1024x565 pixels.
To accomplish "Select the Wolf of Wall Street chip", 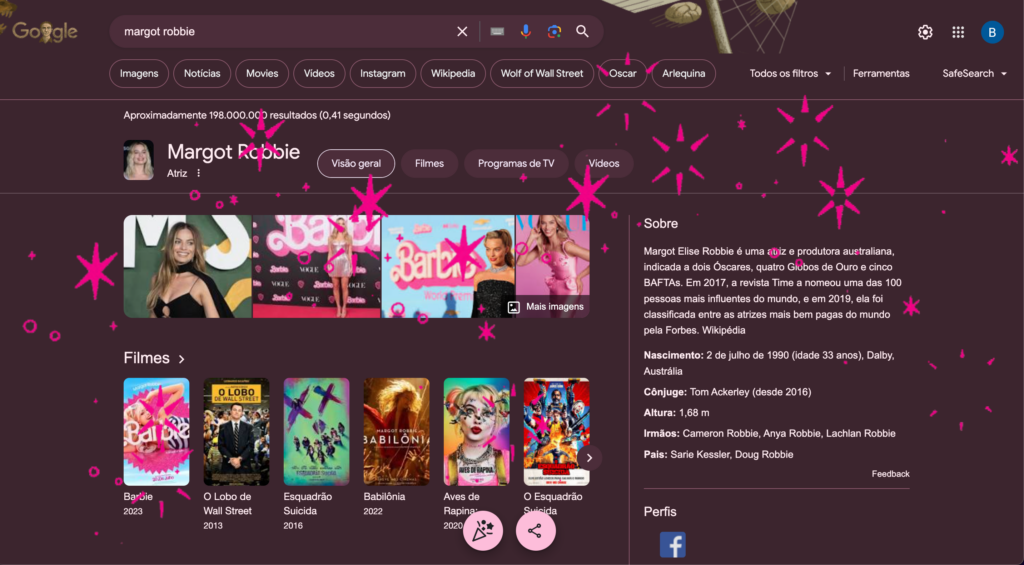I will click(542, 74).
